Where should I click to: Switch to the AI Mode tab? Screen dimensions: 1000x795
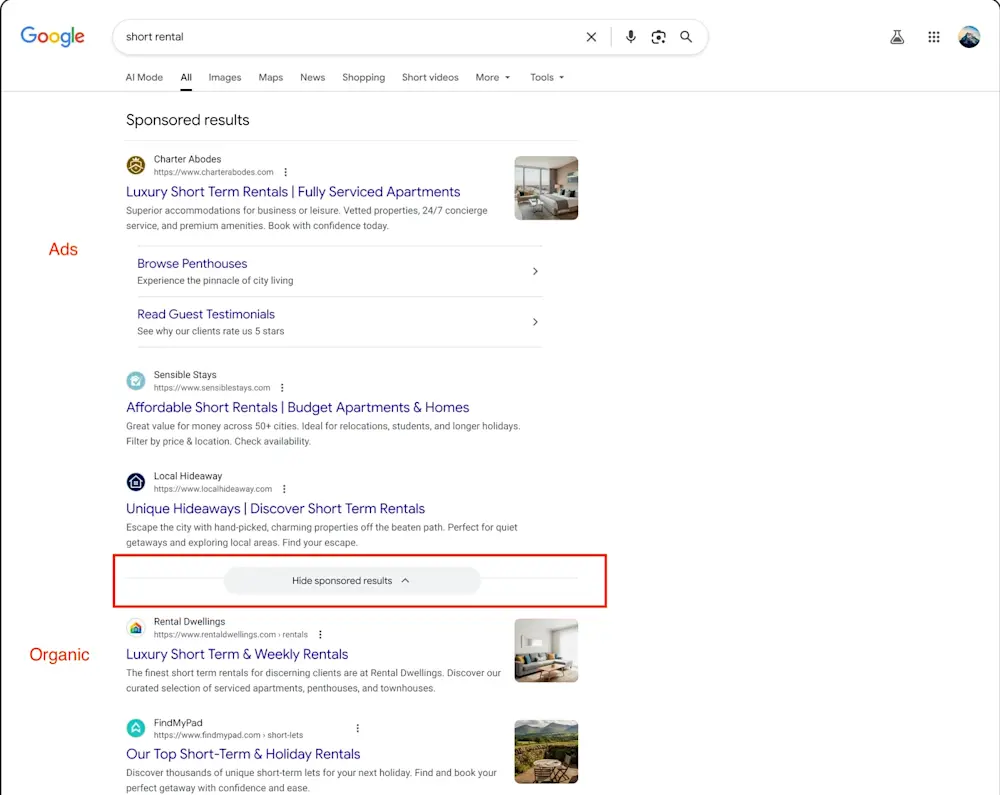tap(144, 77)
